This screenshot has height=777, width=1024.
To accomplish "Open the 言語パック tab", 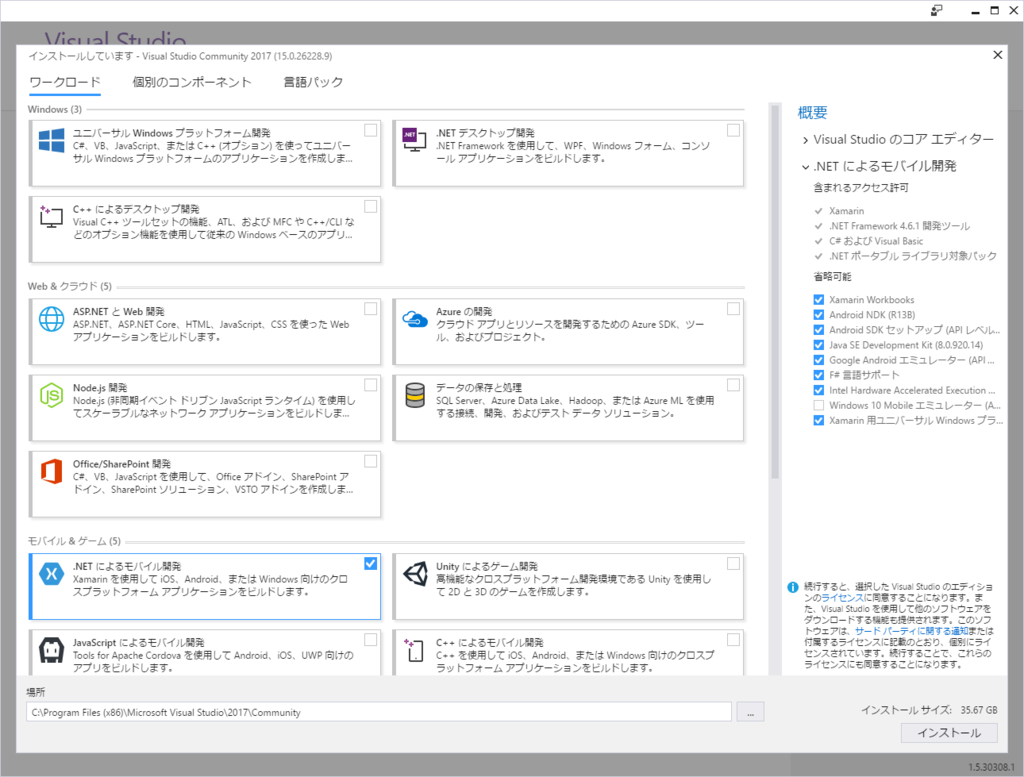I will 313,82.
